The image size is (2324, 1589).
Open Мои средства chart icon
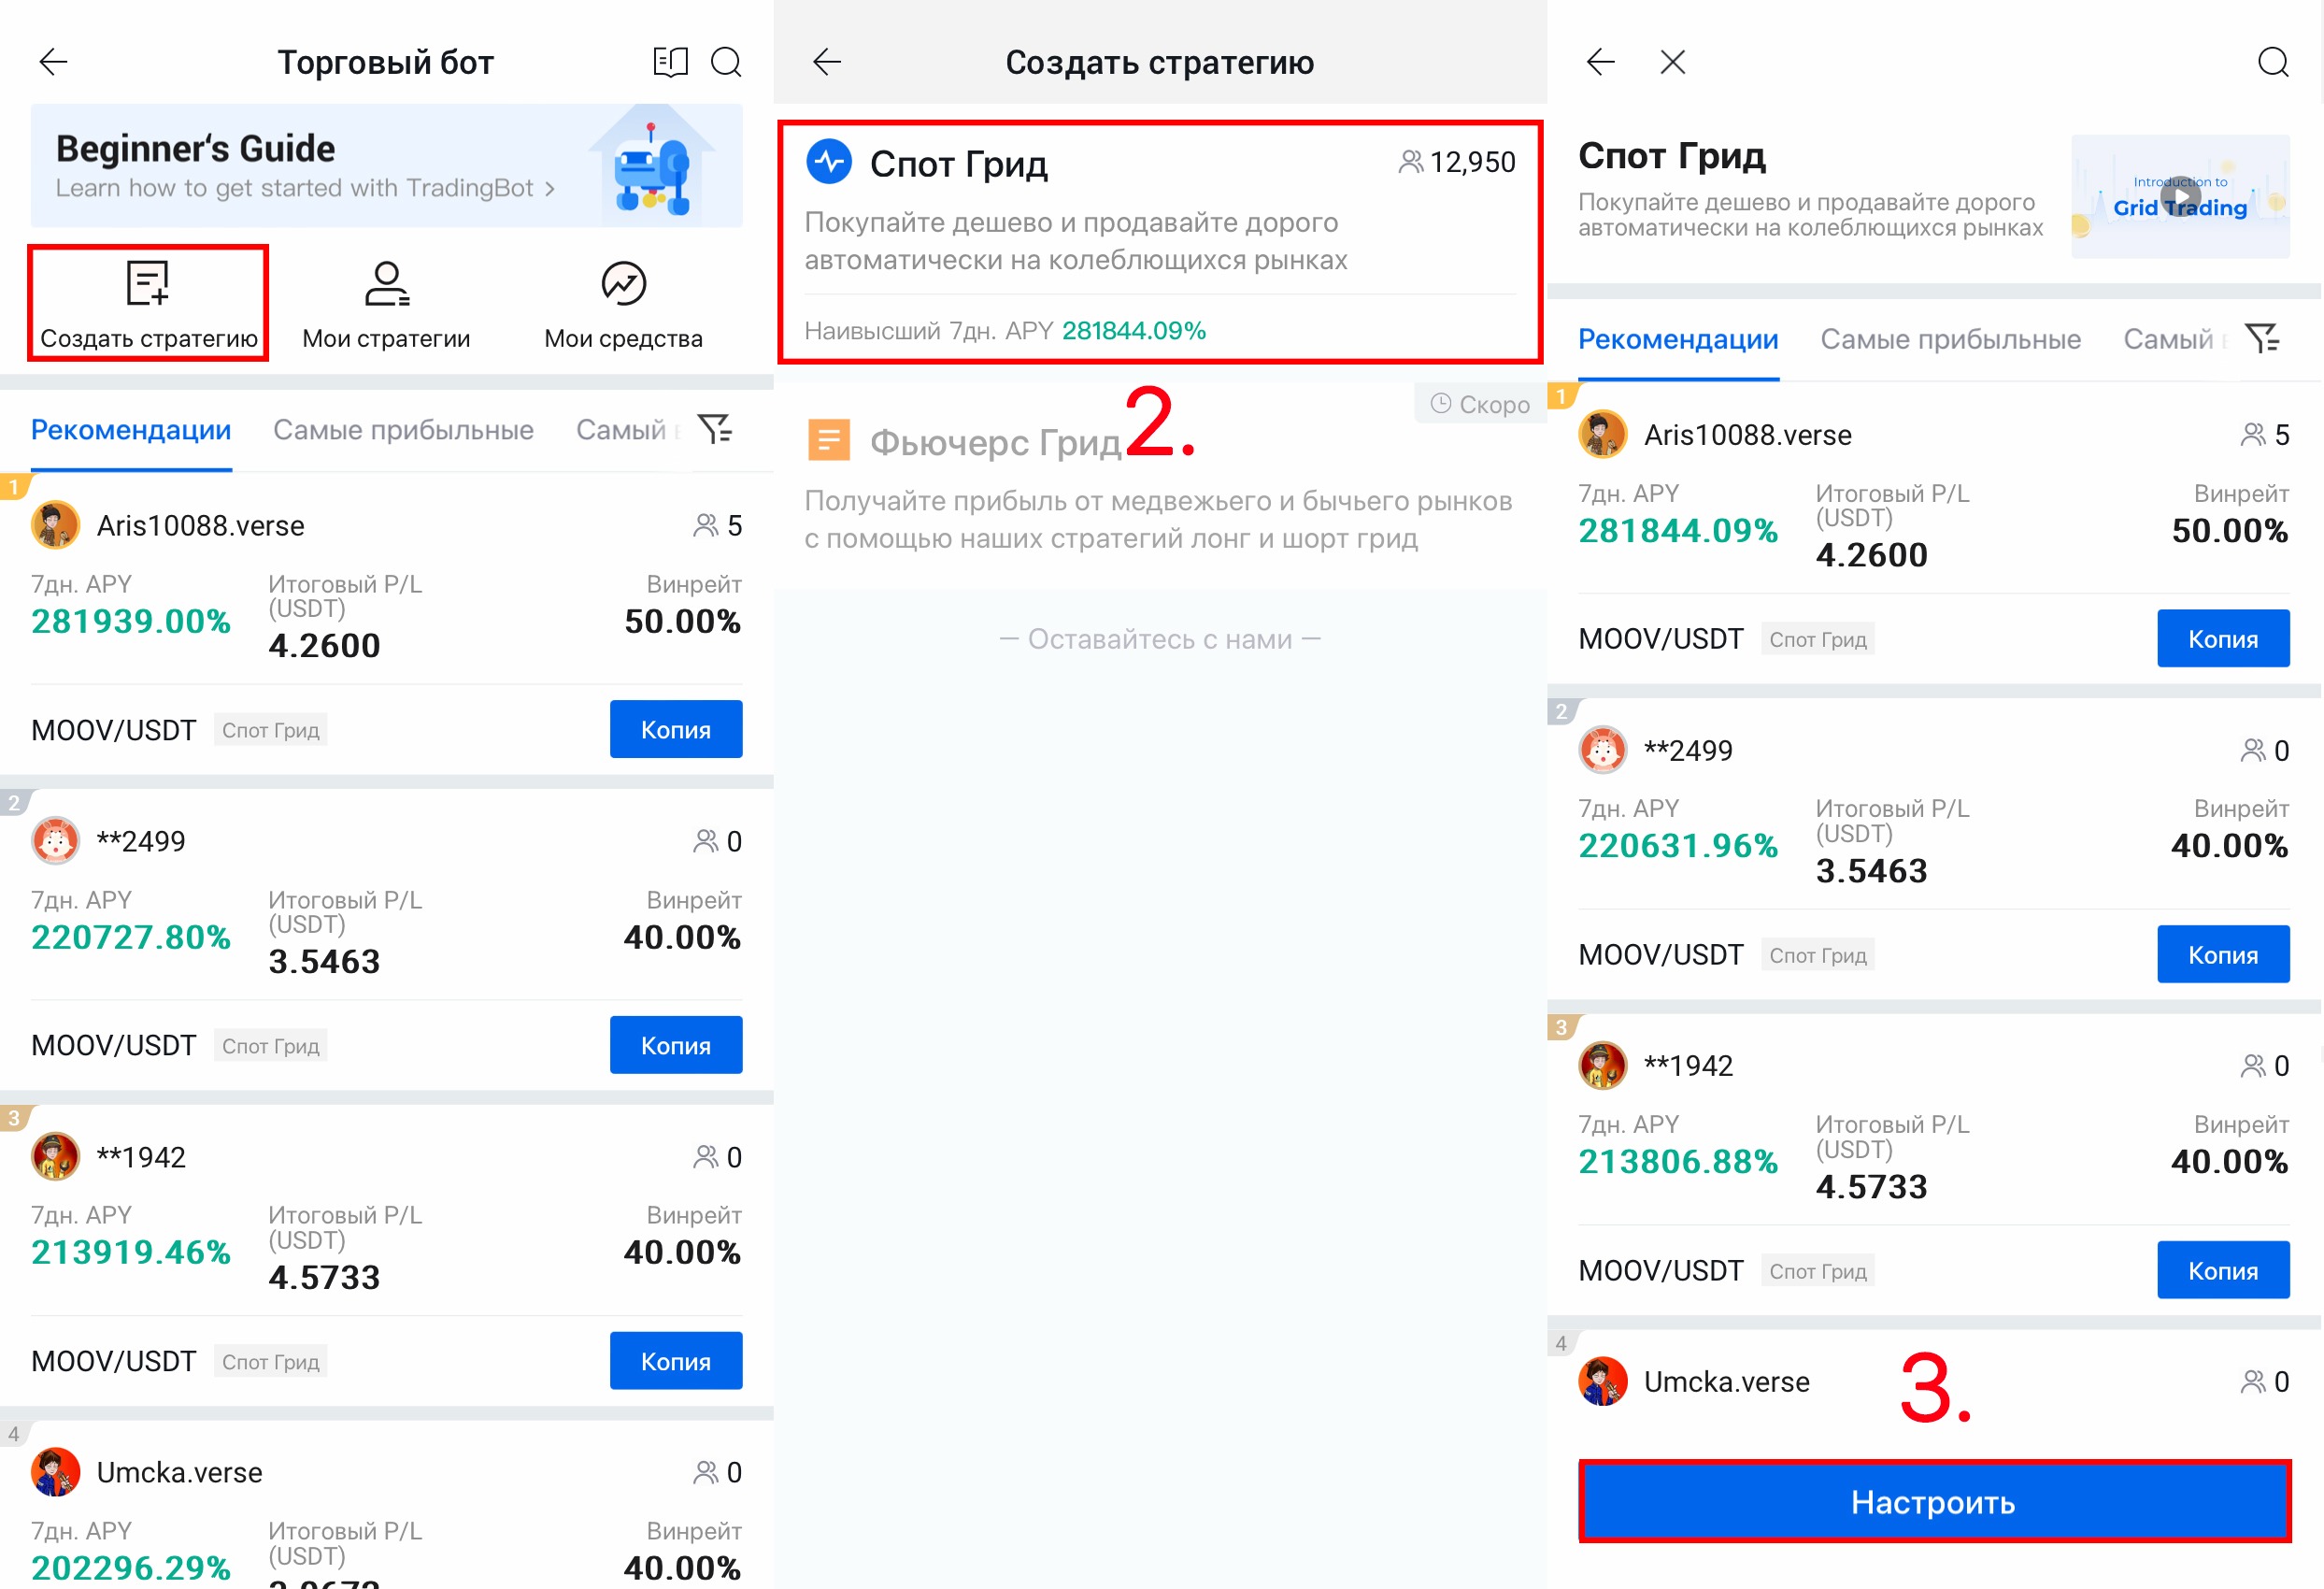point(623,284)
